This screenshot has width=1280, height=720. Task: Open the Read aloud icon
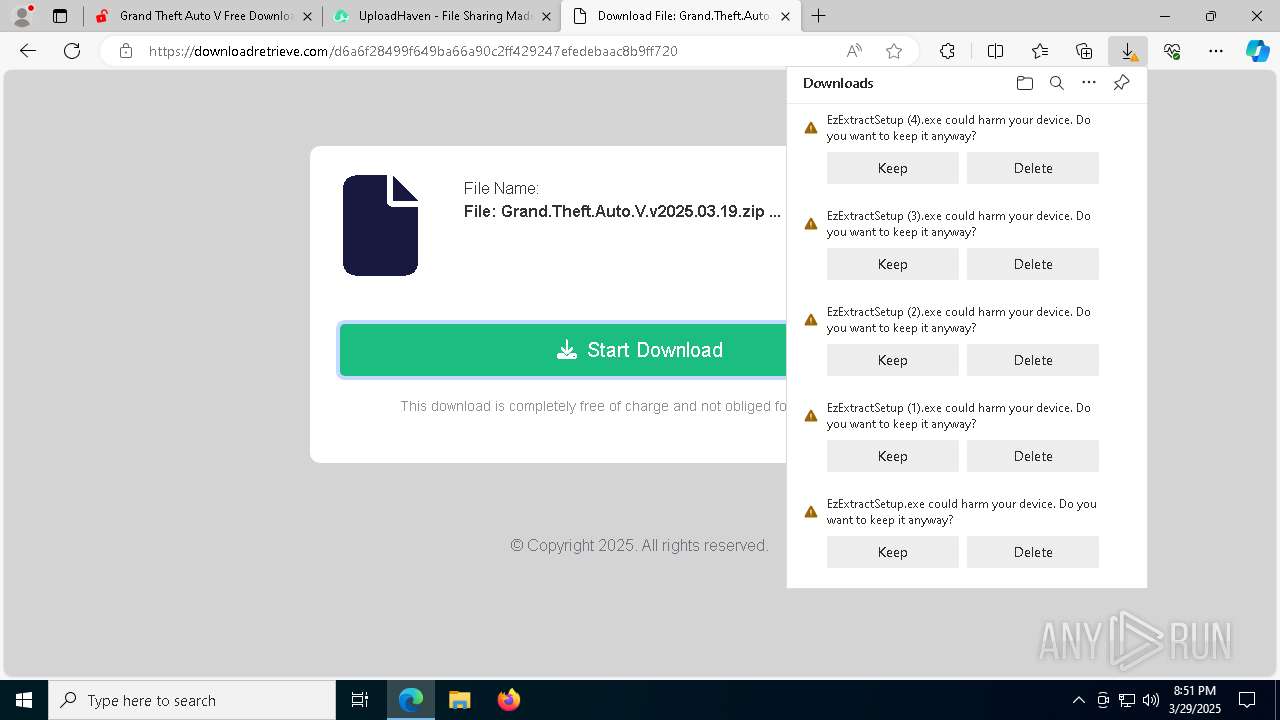(x=854, y=51)
